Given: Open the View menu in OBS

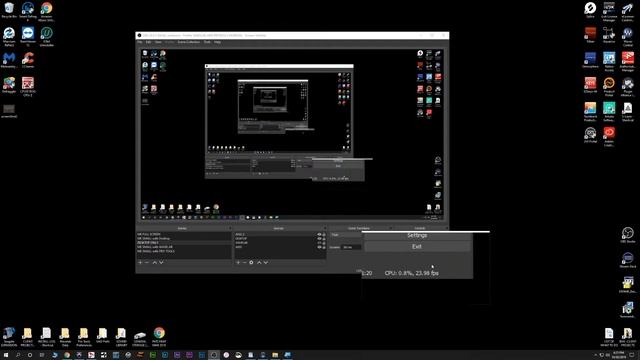Looking at the screenshot, I should click(x=158, y=42).
